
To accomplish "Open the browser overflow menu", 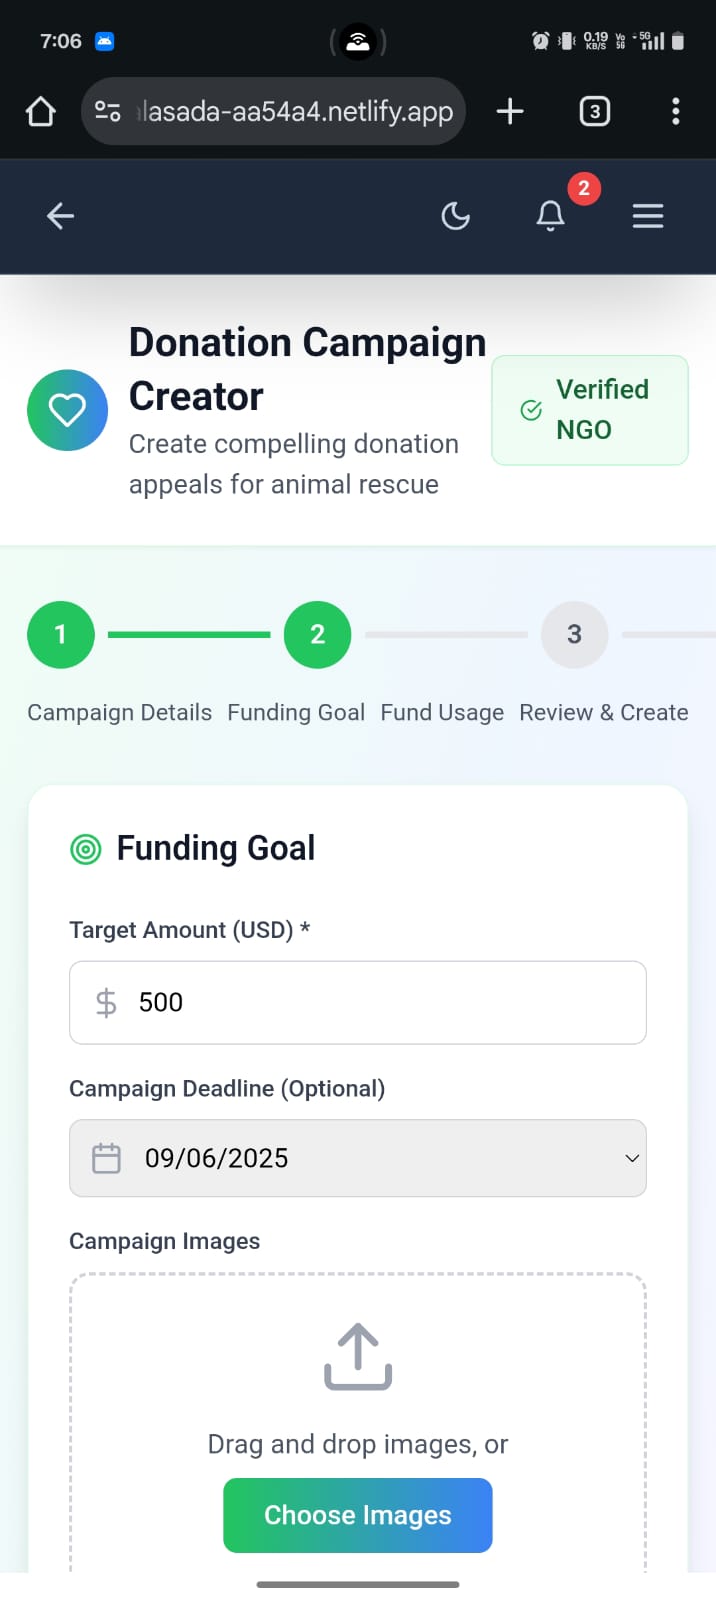I will pyautogui.click(x=676, y=111).
